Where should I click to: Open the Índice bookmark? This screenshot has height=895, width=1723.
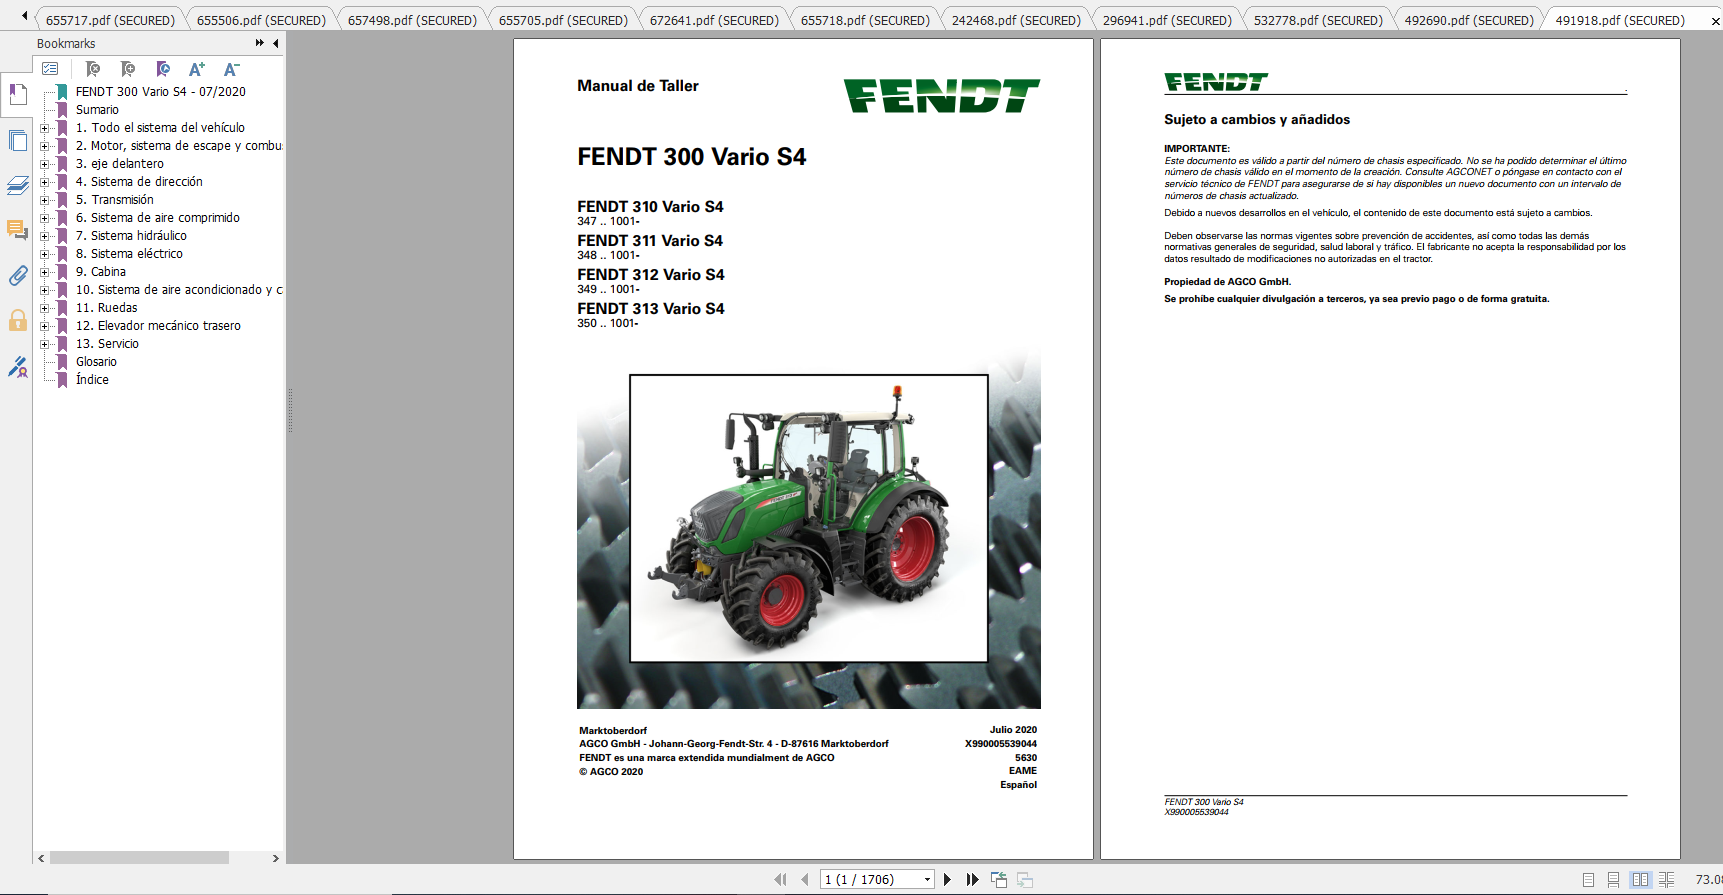click(92, 380)
